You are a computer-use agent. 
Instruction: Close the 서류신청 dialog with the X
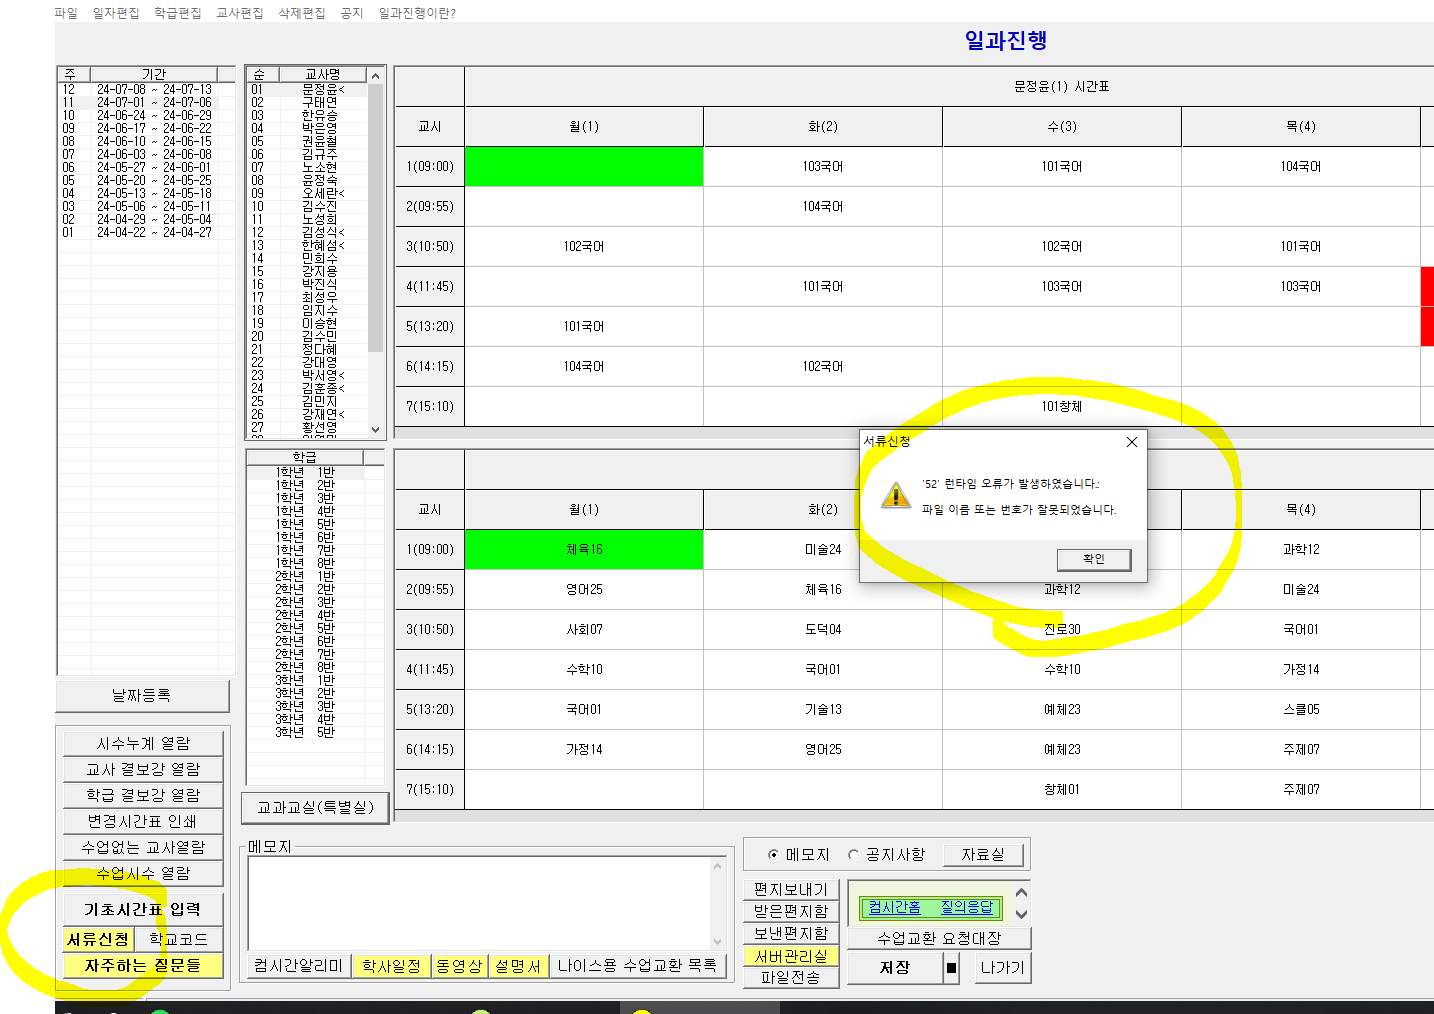coord(1132,442)
